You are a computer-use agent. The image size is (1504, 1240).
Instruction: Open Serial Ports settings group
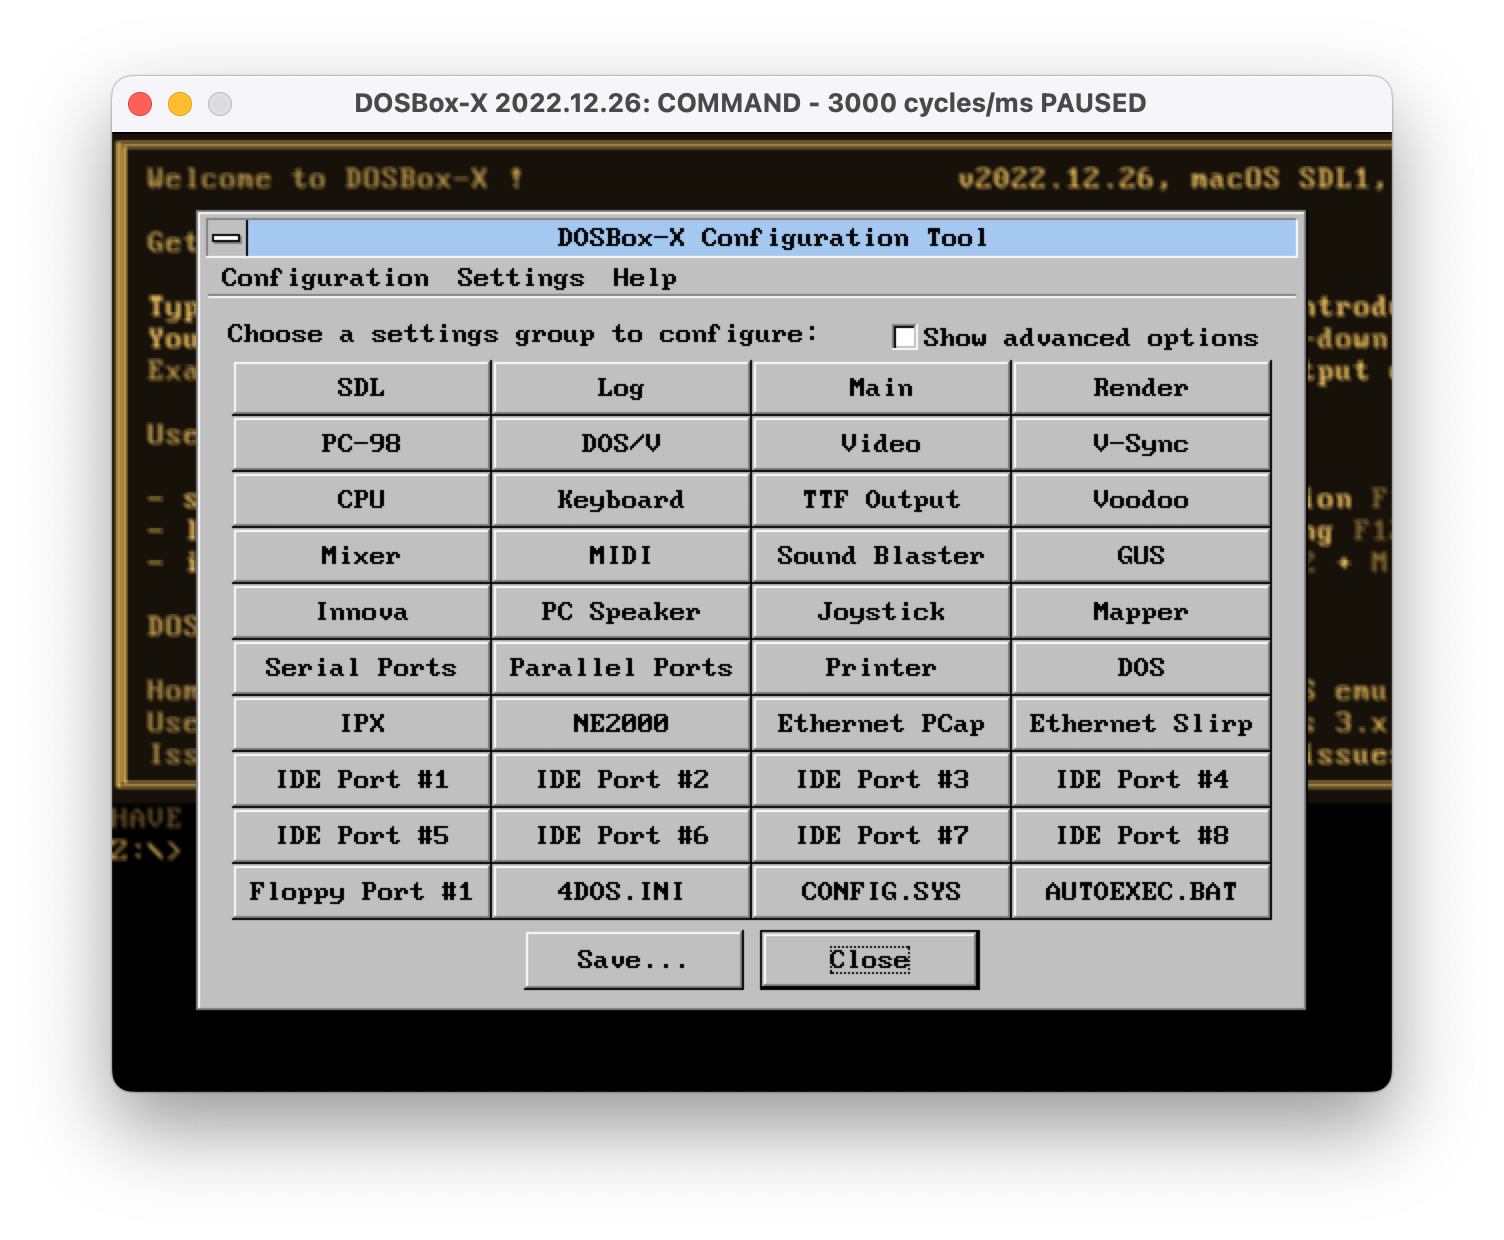tap(361, 668)
